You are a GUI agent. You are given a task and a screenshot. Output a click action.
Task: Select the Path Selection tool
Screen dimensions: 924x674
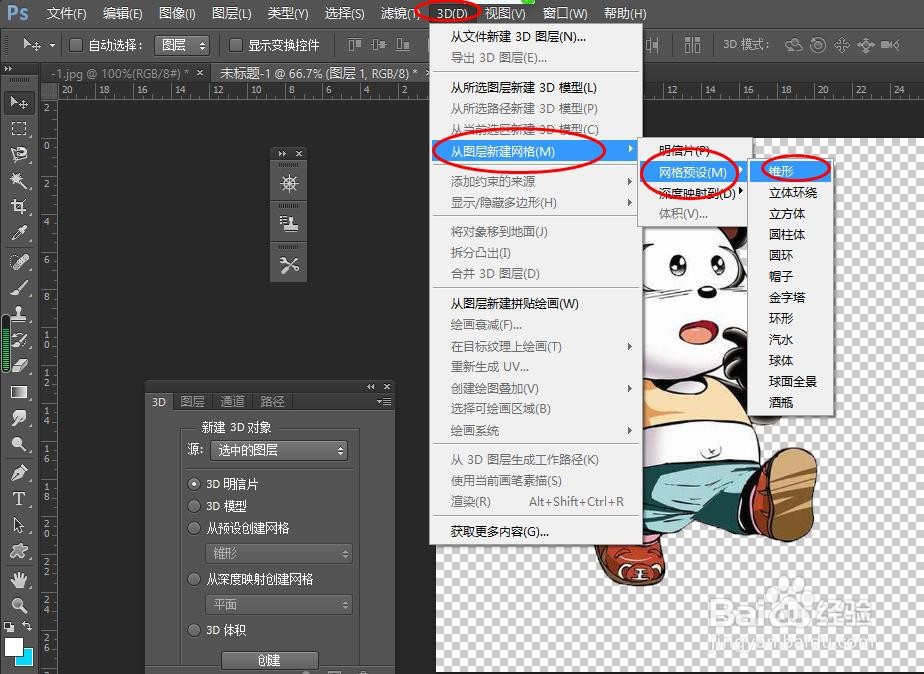19,524
